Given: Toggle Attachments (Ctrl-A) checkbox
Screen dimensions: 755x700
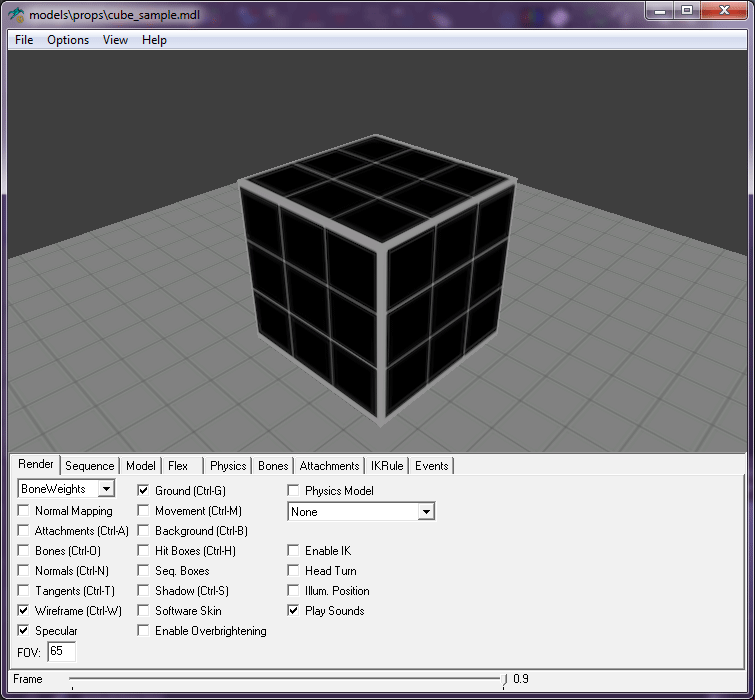Looking at the screenshot, I should tap(23, 531).
